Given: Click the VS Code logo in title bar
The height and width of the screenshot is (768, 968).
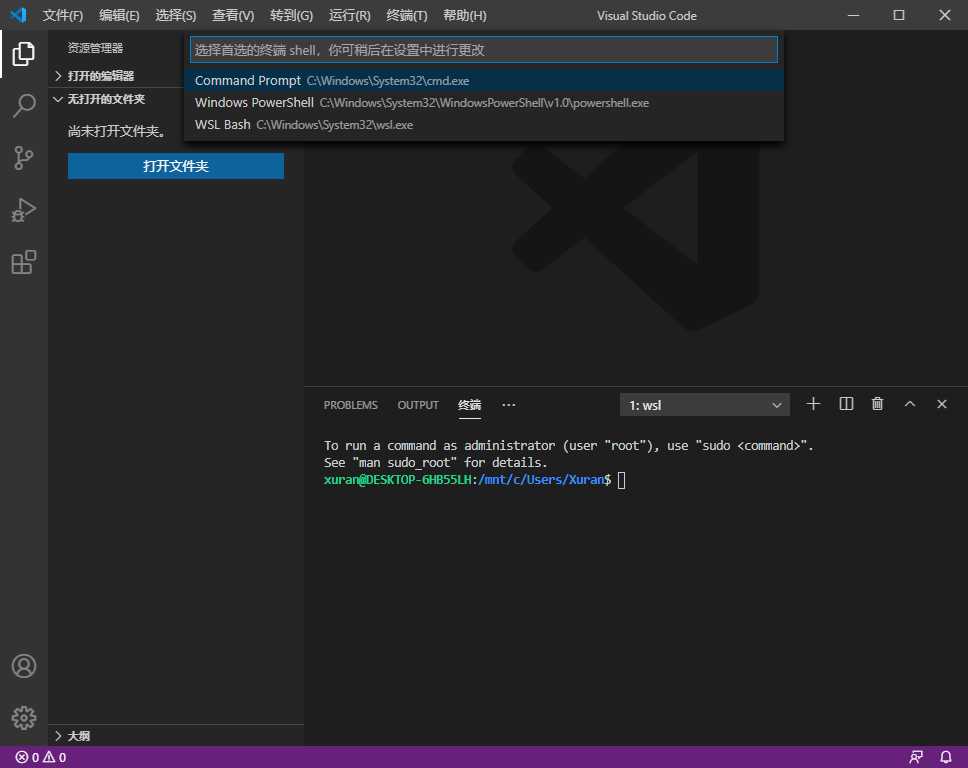Looking at the screenshot, I should [x=19, y=15].
